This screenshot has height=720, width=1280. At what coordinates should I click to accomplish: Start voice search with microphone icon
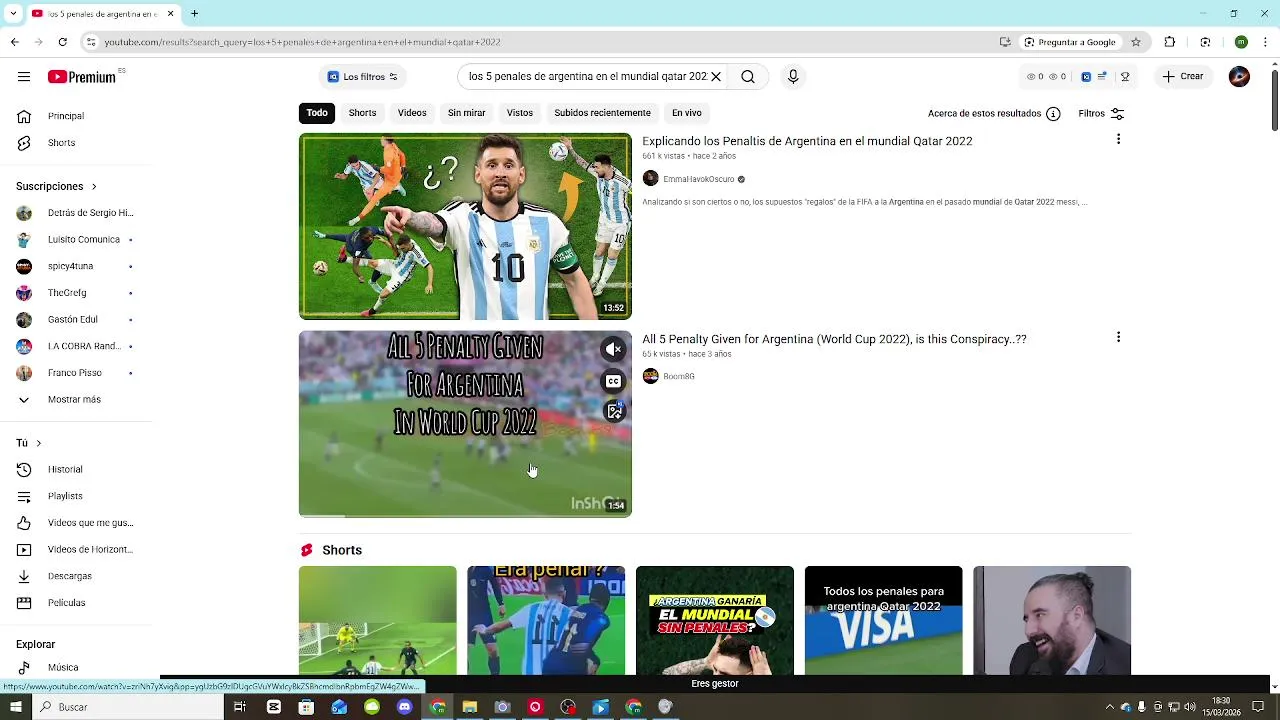click(x=793, y=77)
